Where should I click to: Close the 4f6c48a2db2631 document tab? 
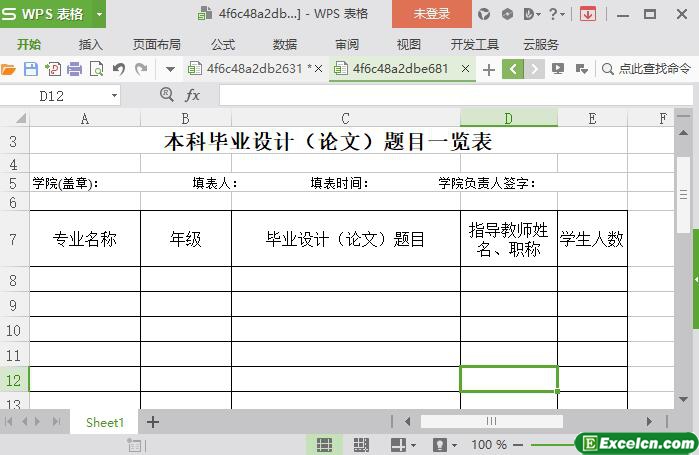pyautogui.click(x=318, y=69)
